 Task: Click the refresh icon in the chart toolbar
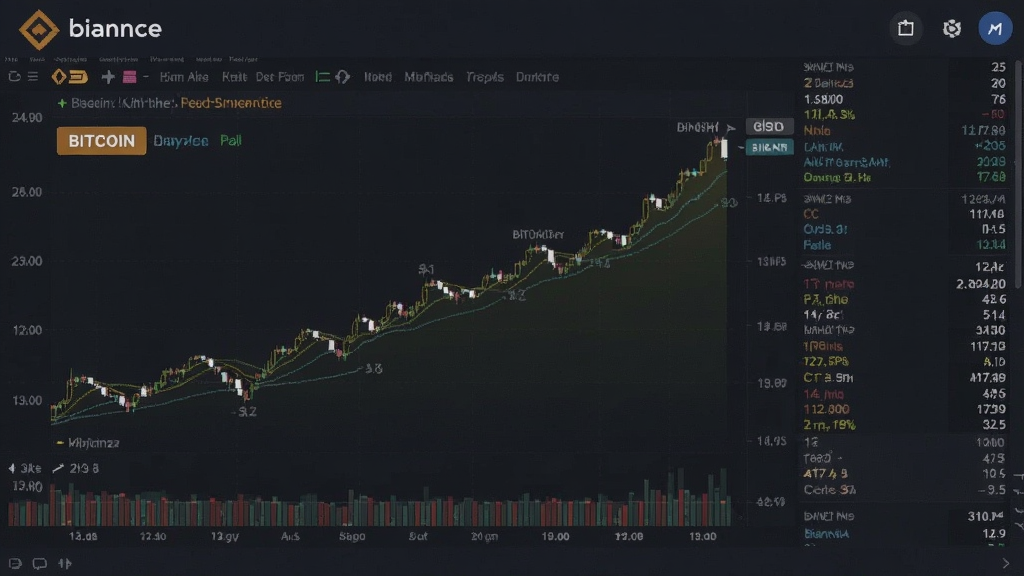(14, 76)
